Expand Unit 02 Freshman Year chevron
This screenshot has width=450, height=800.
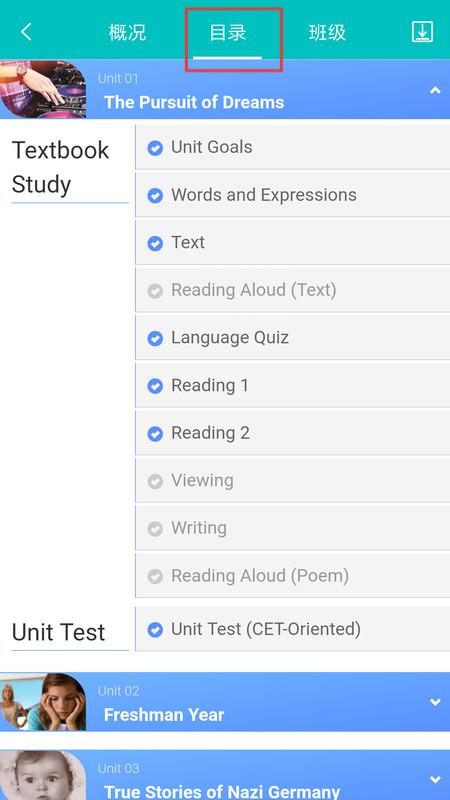(435, 702)
